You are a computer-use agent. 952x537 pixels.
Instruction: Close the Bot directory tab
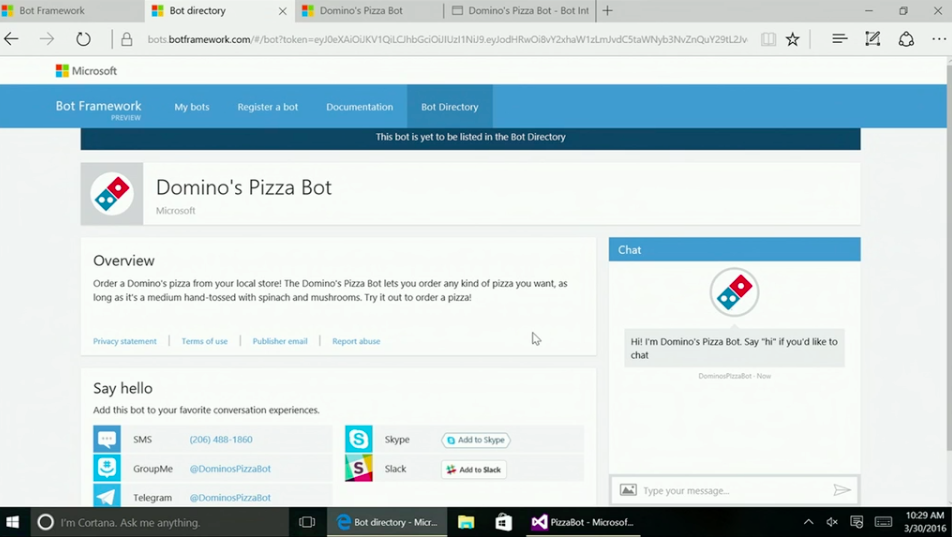point(282,11)
